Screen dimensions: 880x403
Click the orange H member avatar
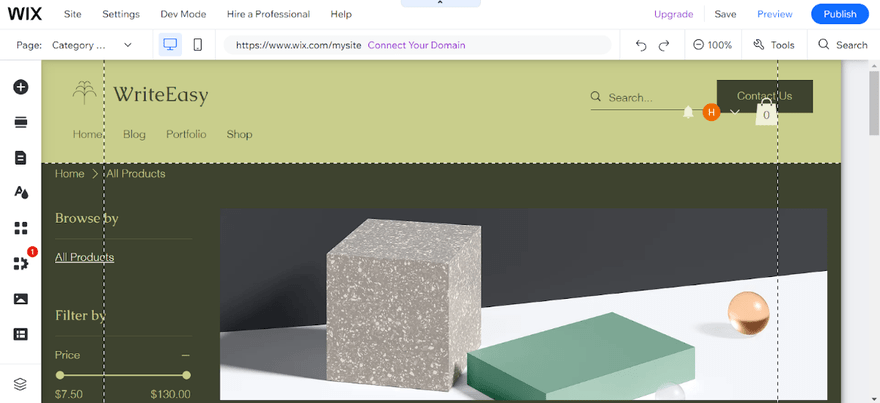pyautogui.click(x=711, y=112)
